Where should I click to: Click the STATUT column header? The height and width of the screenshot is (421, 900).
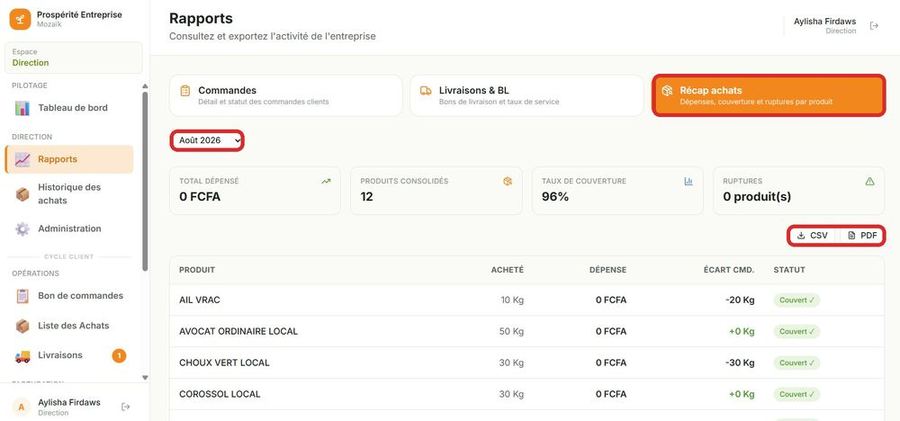tap(789, 270)
